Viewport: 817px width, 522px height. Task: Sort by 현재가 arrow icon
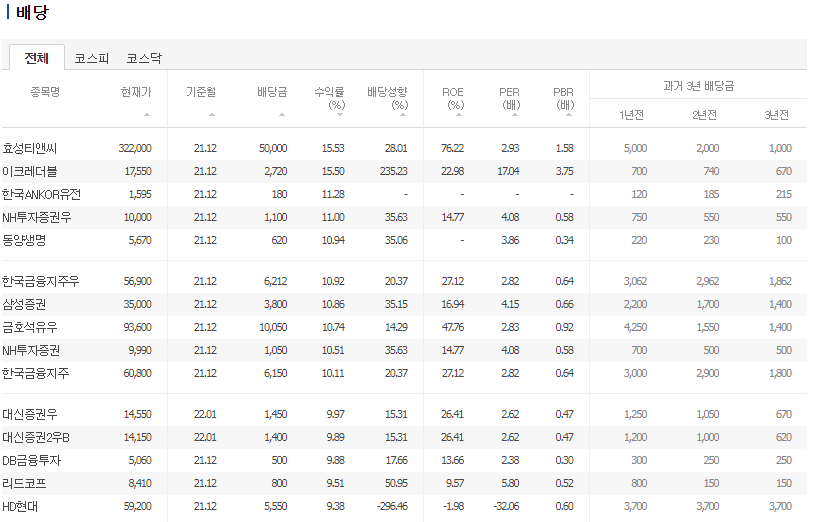pos(147,115)
